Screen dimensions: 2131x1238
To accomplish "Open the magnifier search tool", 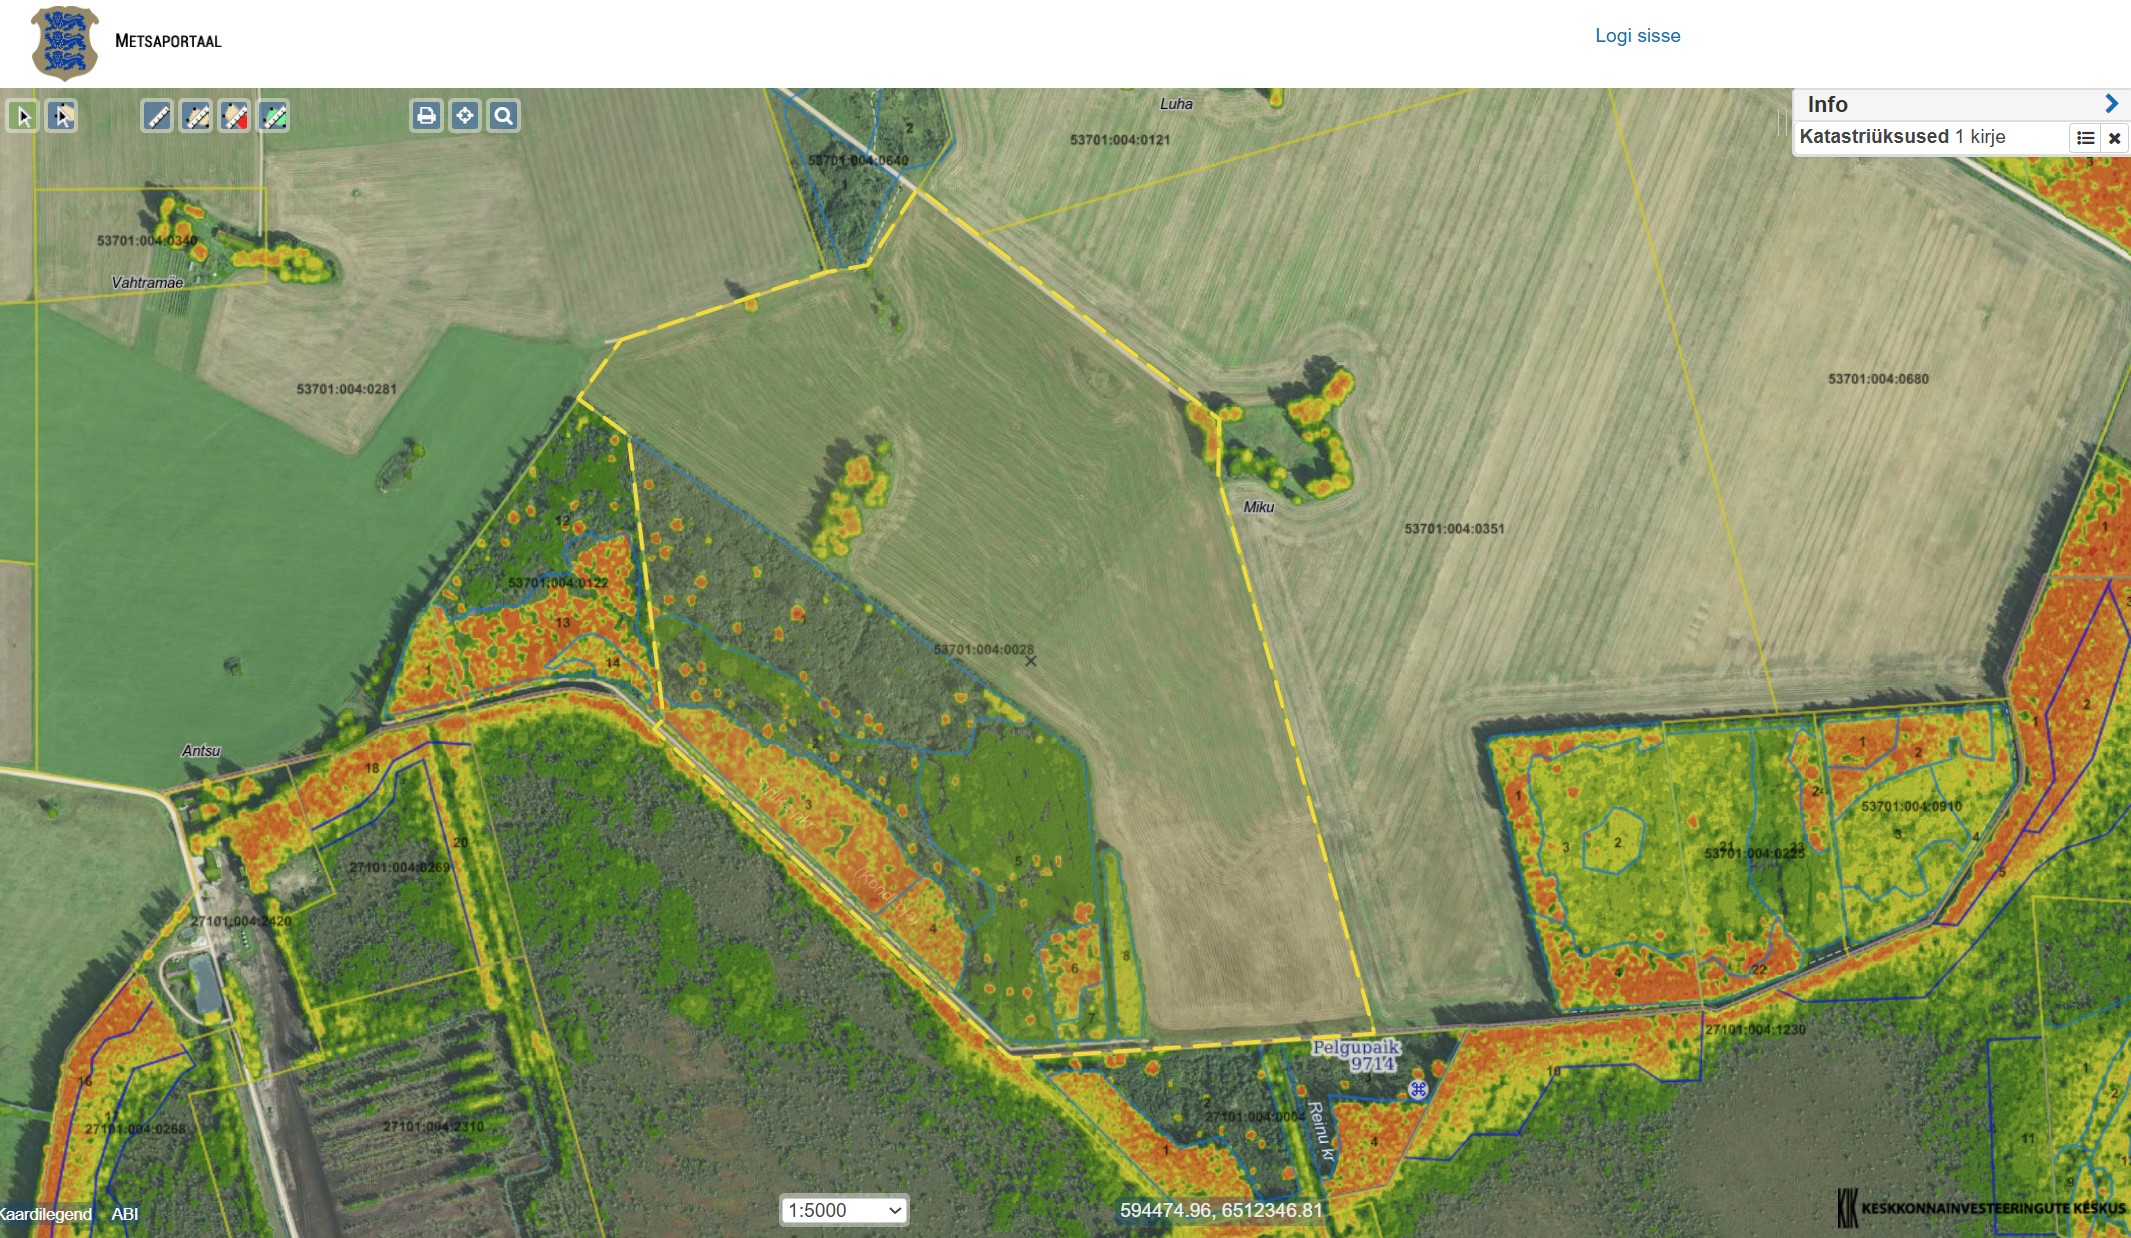I will point(504,116).
